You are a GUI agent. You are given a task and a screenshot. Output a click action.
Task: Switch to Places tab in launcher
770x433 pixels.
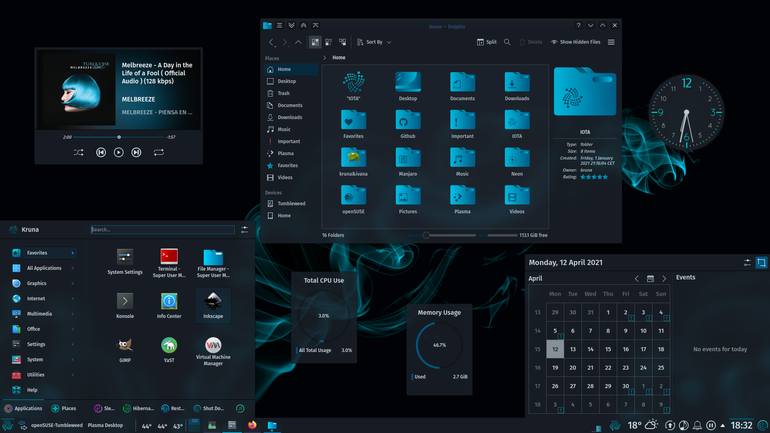pyautogui.click(x=64, y=408)
